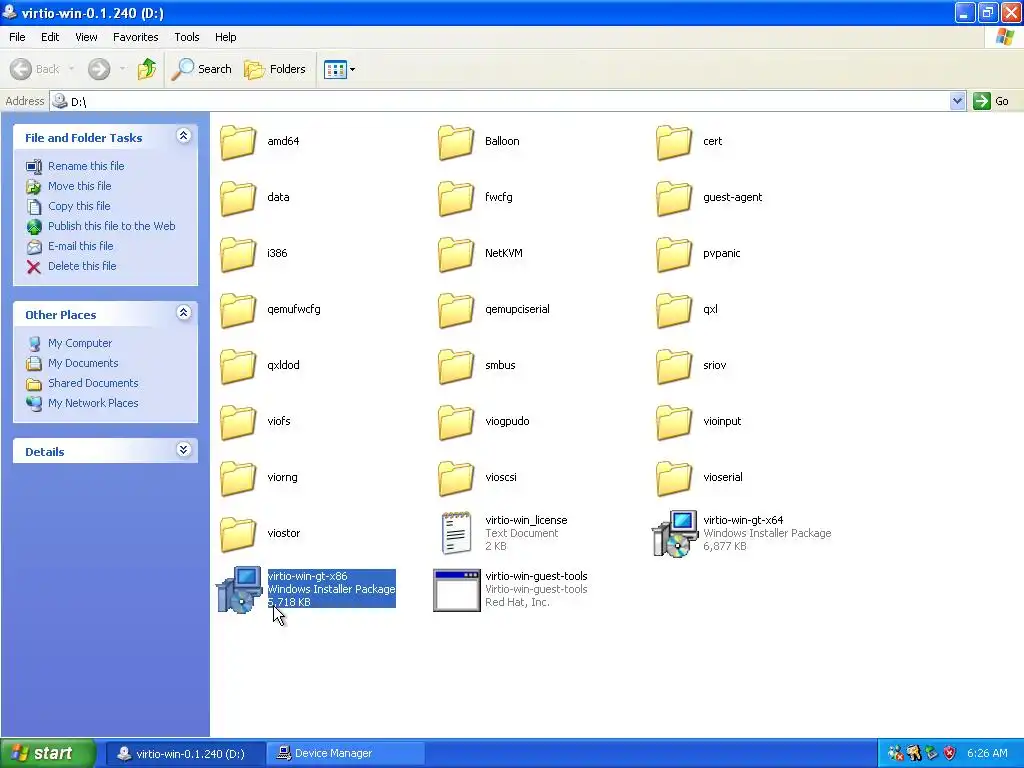Go to My Documents link
Viewport: 1024px width, 768px height.
(83, 363)
